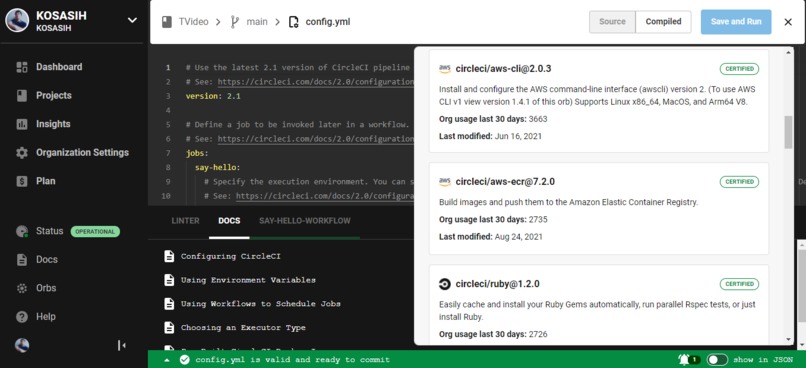Open the Docs document icon in sidebar
This screenshot has height=368, width=806.
(x=22, y=260)
